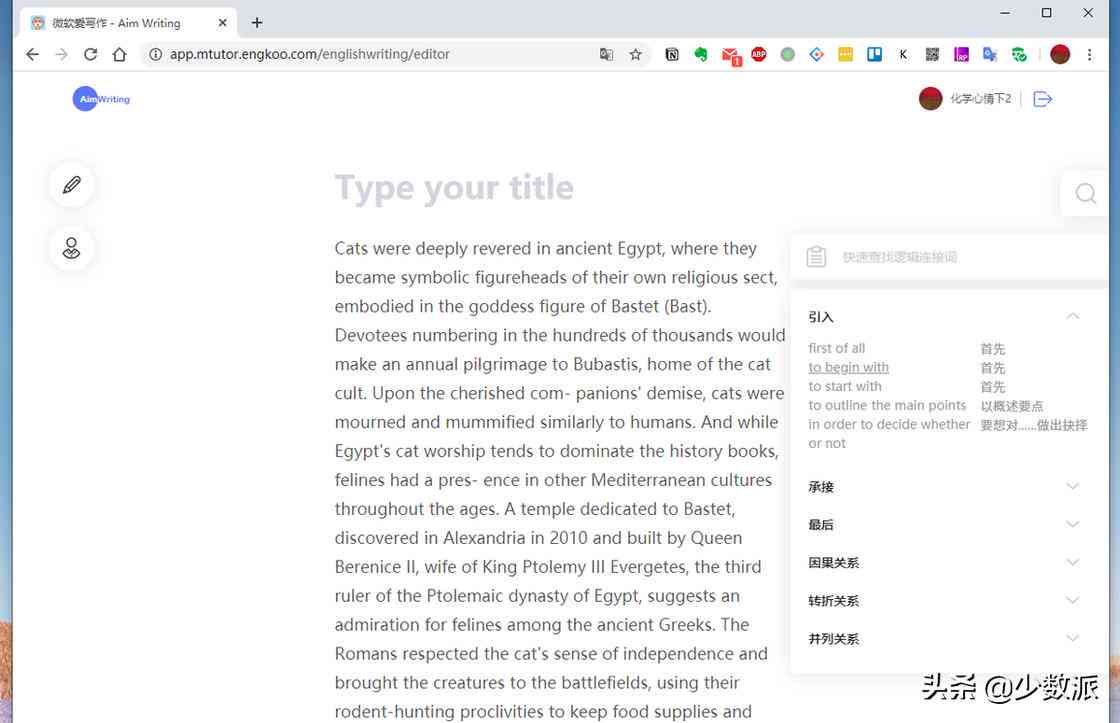Click the username 化学心情下2
Image resolution: width=1120 pixels, height=723 pixels.
click(980, 99)
